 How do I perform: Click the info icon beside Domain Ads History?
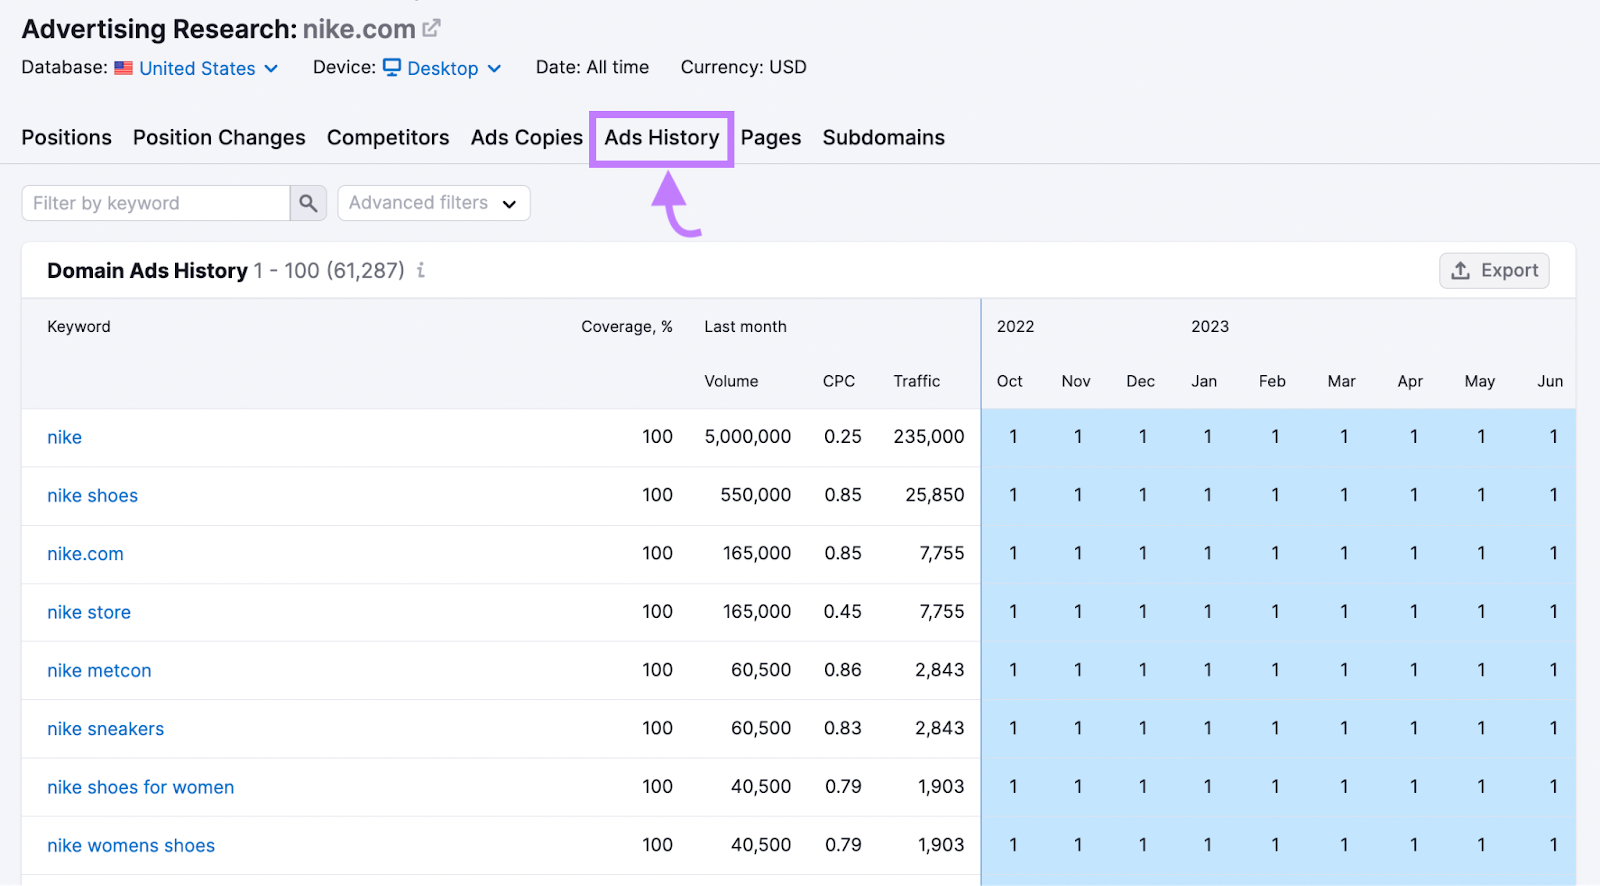(x=421, y=270)
